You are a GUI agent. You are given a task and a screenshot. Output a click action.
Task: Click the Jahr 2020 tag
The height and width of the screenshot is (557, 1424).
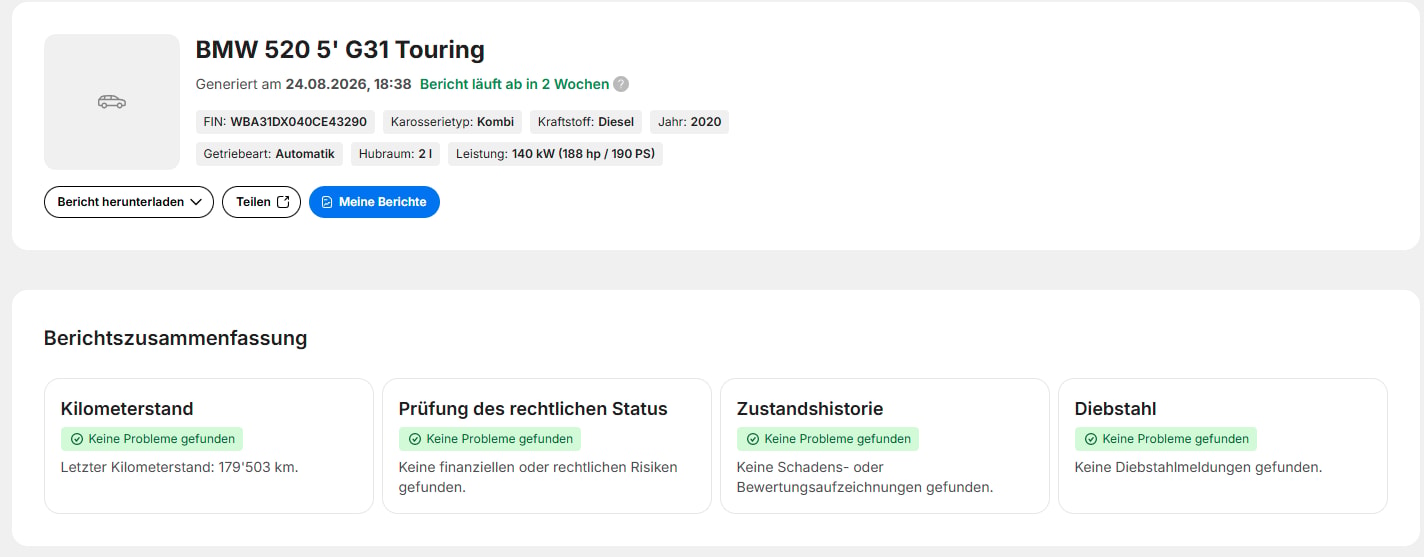(x=690, y=122)
